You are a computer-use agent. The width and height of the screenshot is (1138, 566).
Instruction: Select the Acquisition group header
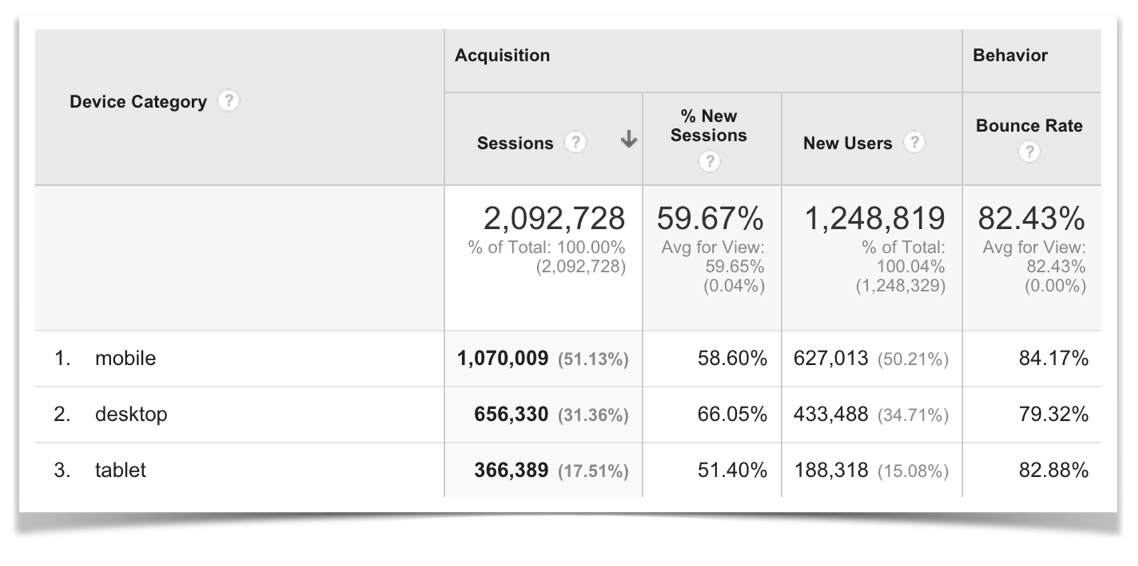pos(502,56)
